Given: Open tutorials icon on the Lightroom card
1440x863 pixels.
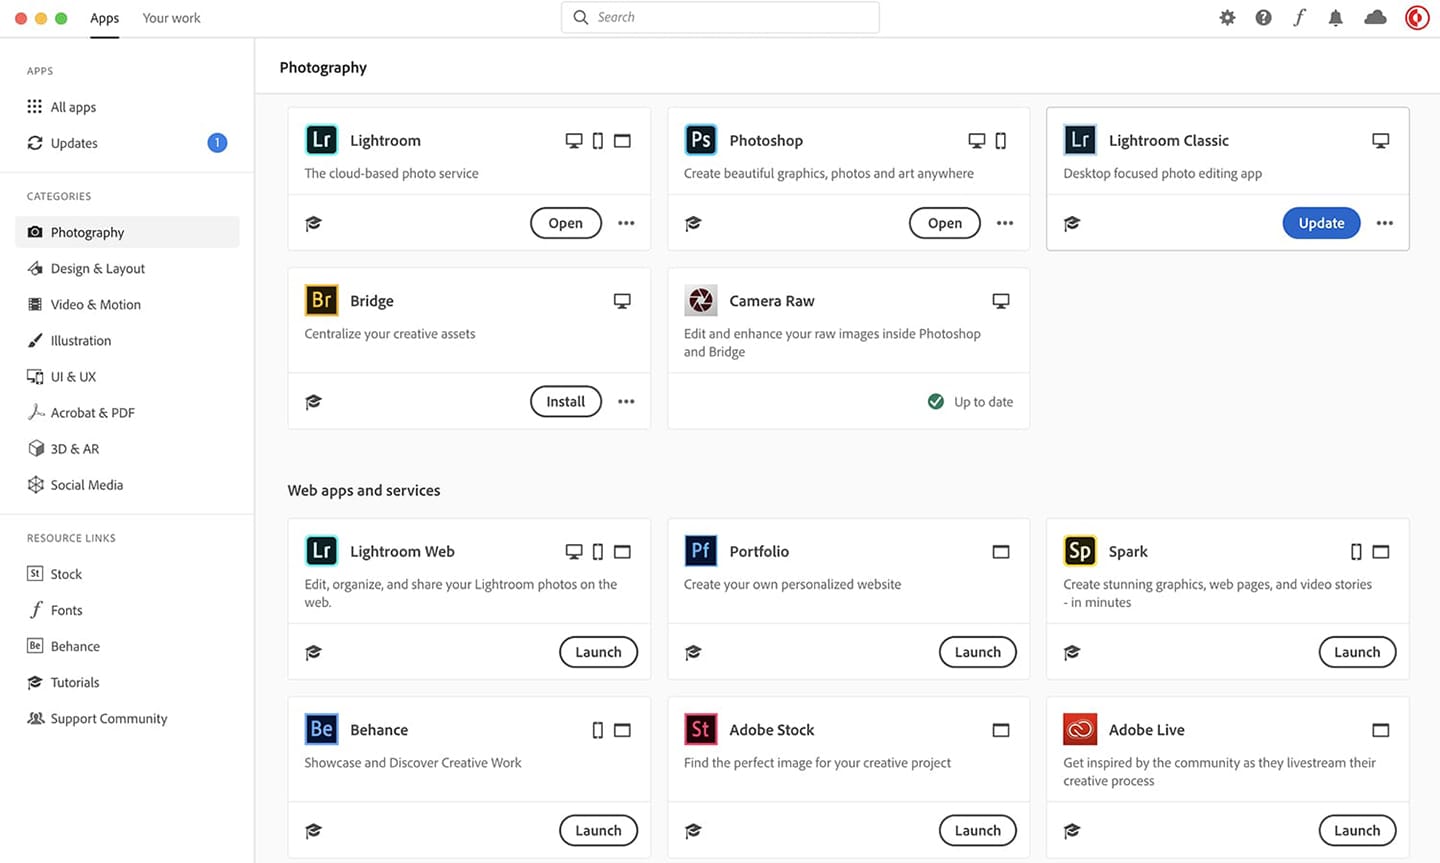Looking at the screenshot, I should (314, 223).
